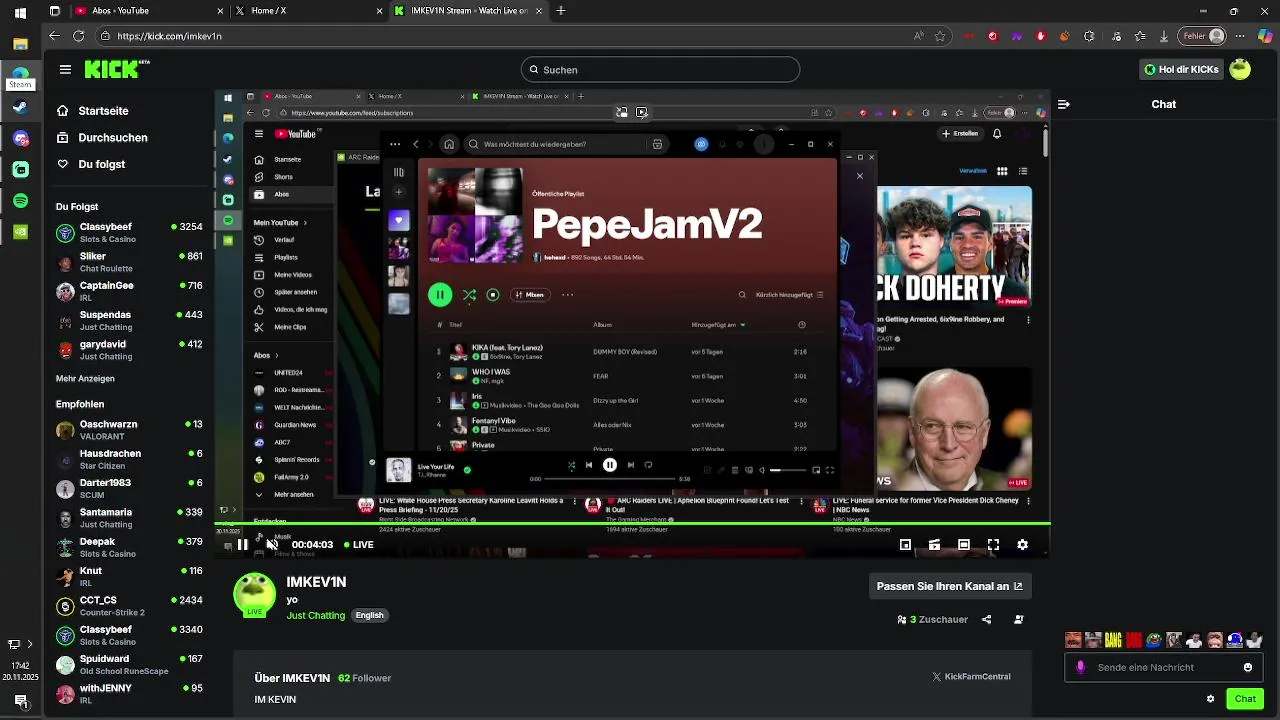The image size is (1280, 720).
Task: Open browser Settings and more menu
Action: coord(1241,36)
